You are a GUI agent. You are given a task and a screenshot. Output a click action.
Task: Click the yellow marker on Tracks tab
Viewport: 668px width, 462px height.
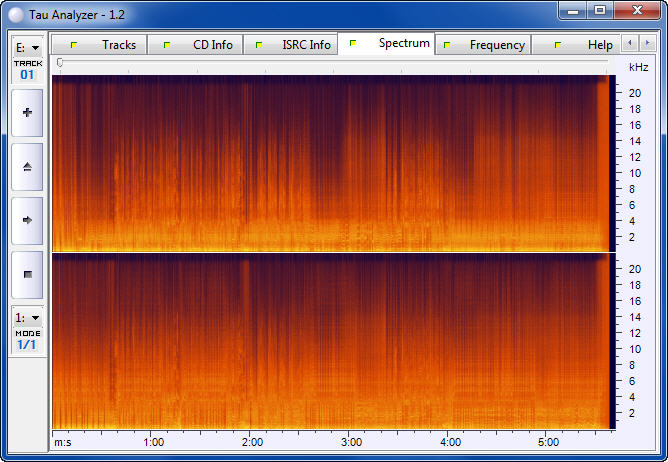[73, 45]
